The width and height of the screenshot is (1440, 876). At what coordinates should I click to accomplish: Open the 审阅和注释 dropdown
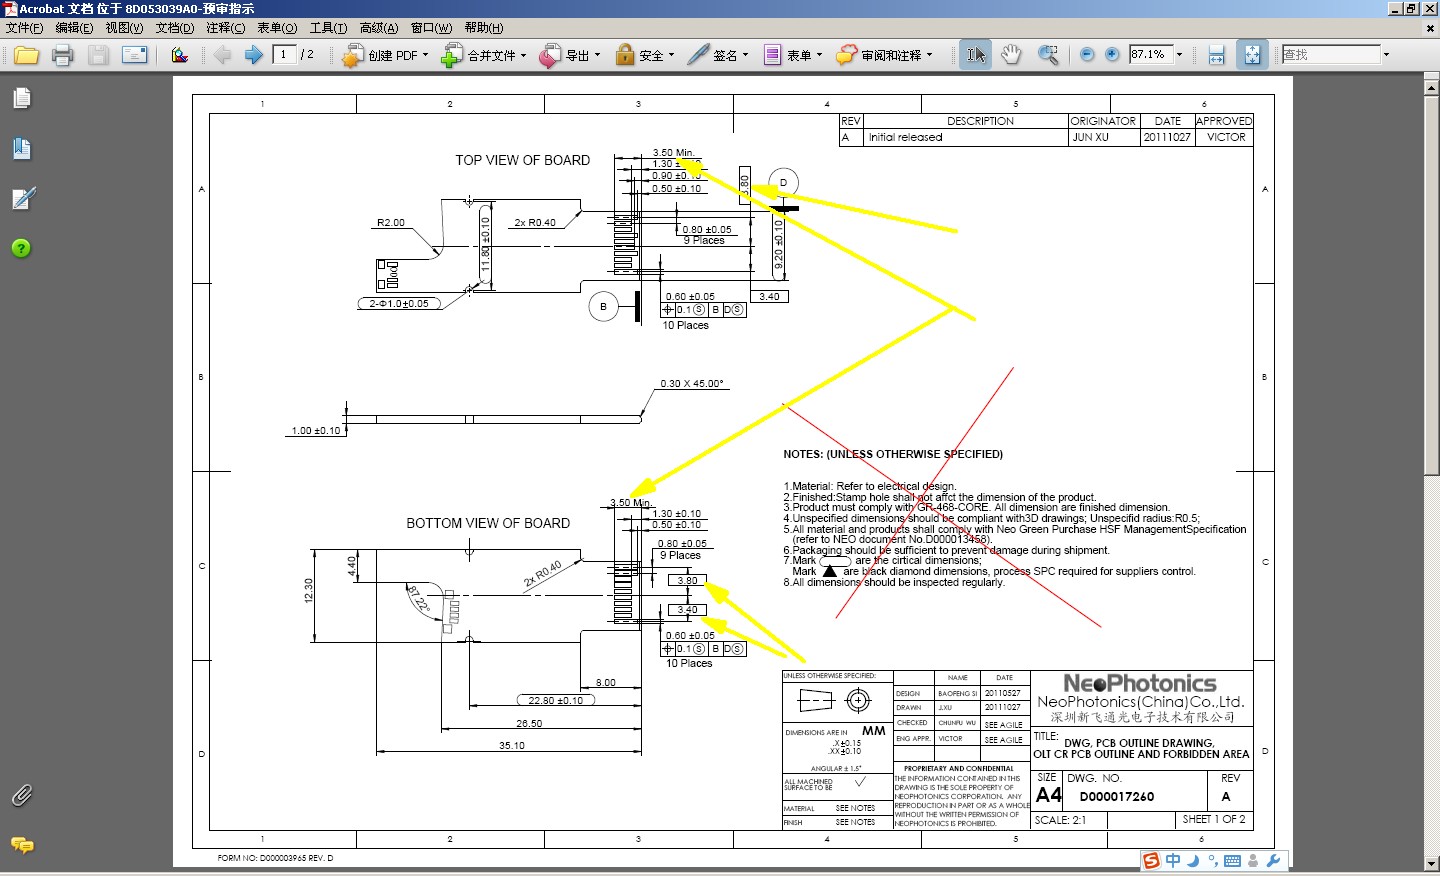885,55
